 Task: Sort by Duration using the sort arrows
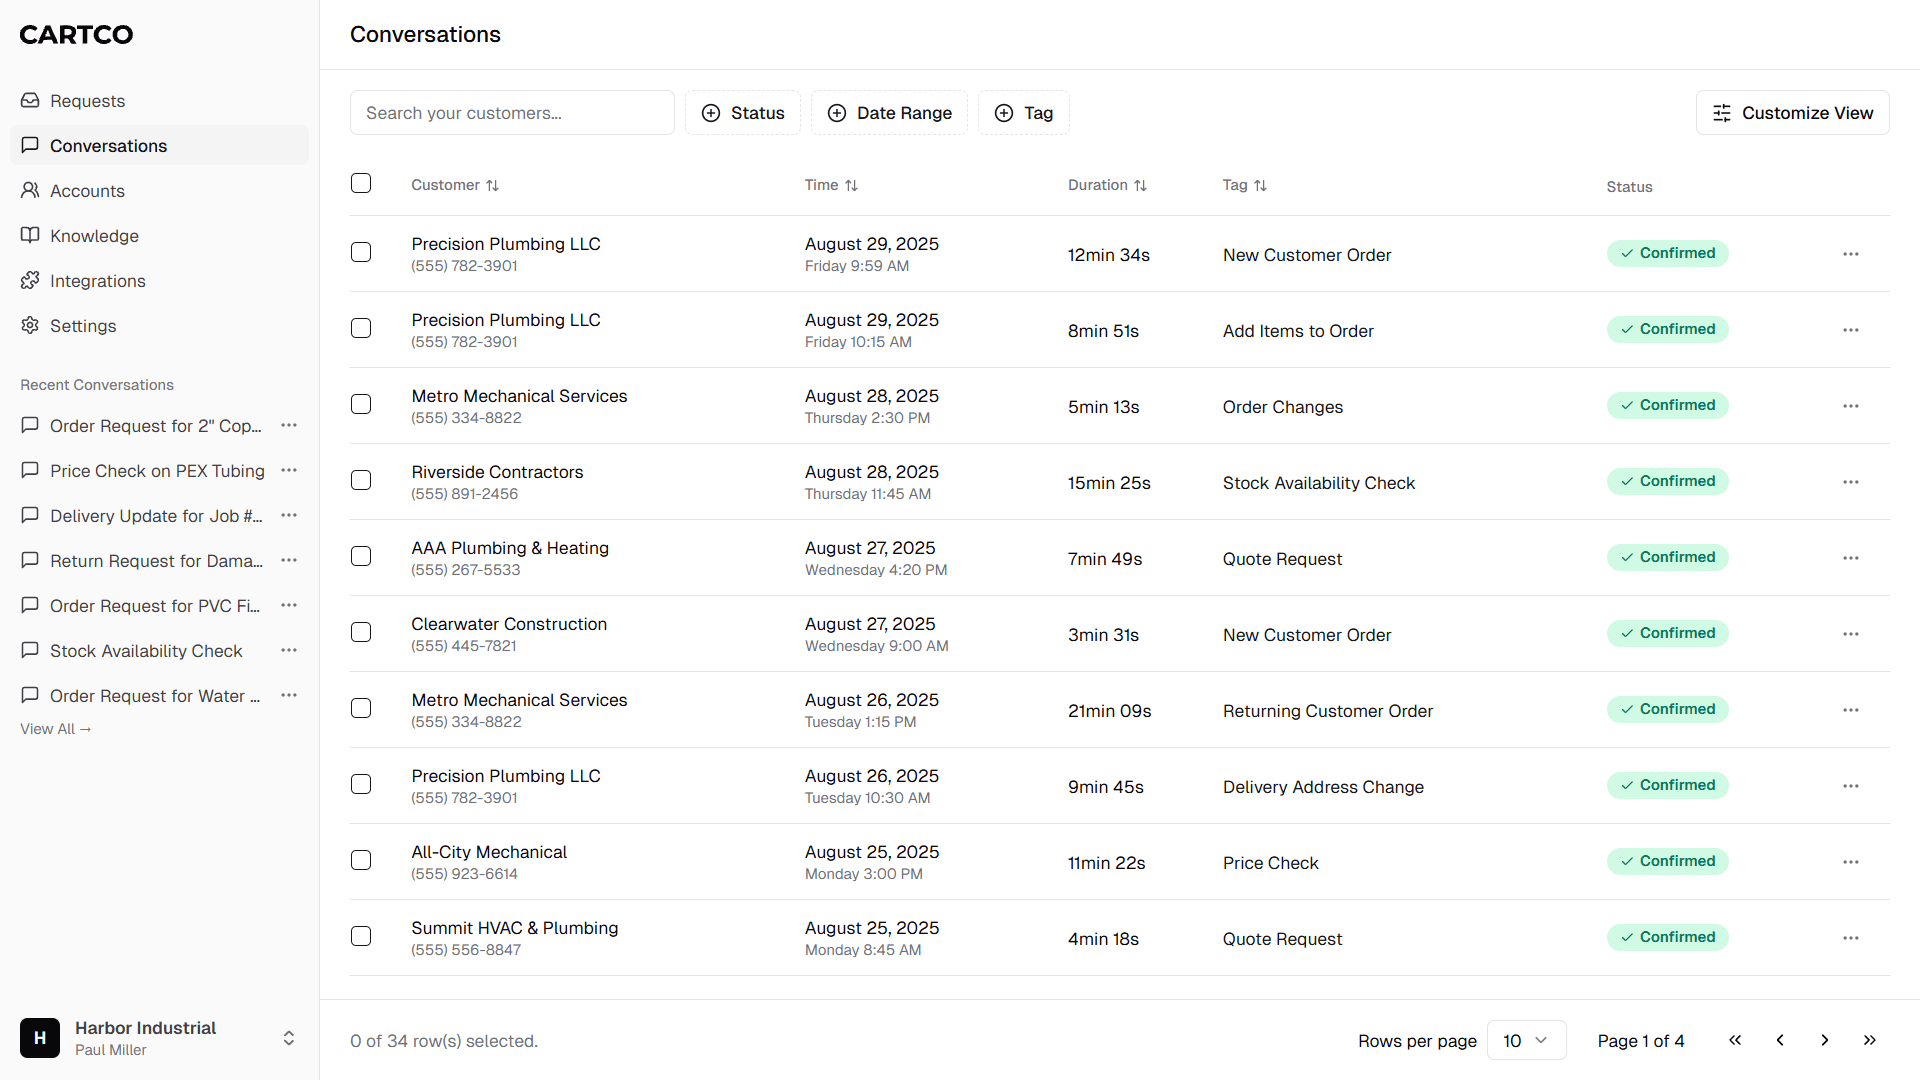coord(1141,185)
